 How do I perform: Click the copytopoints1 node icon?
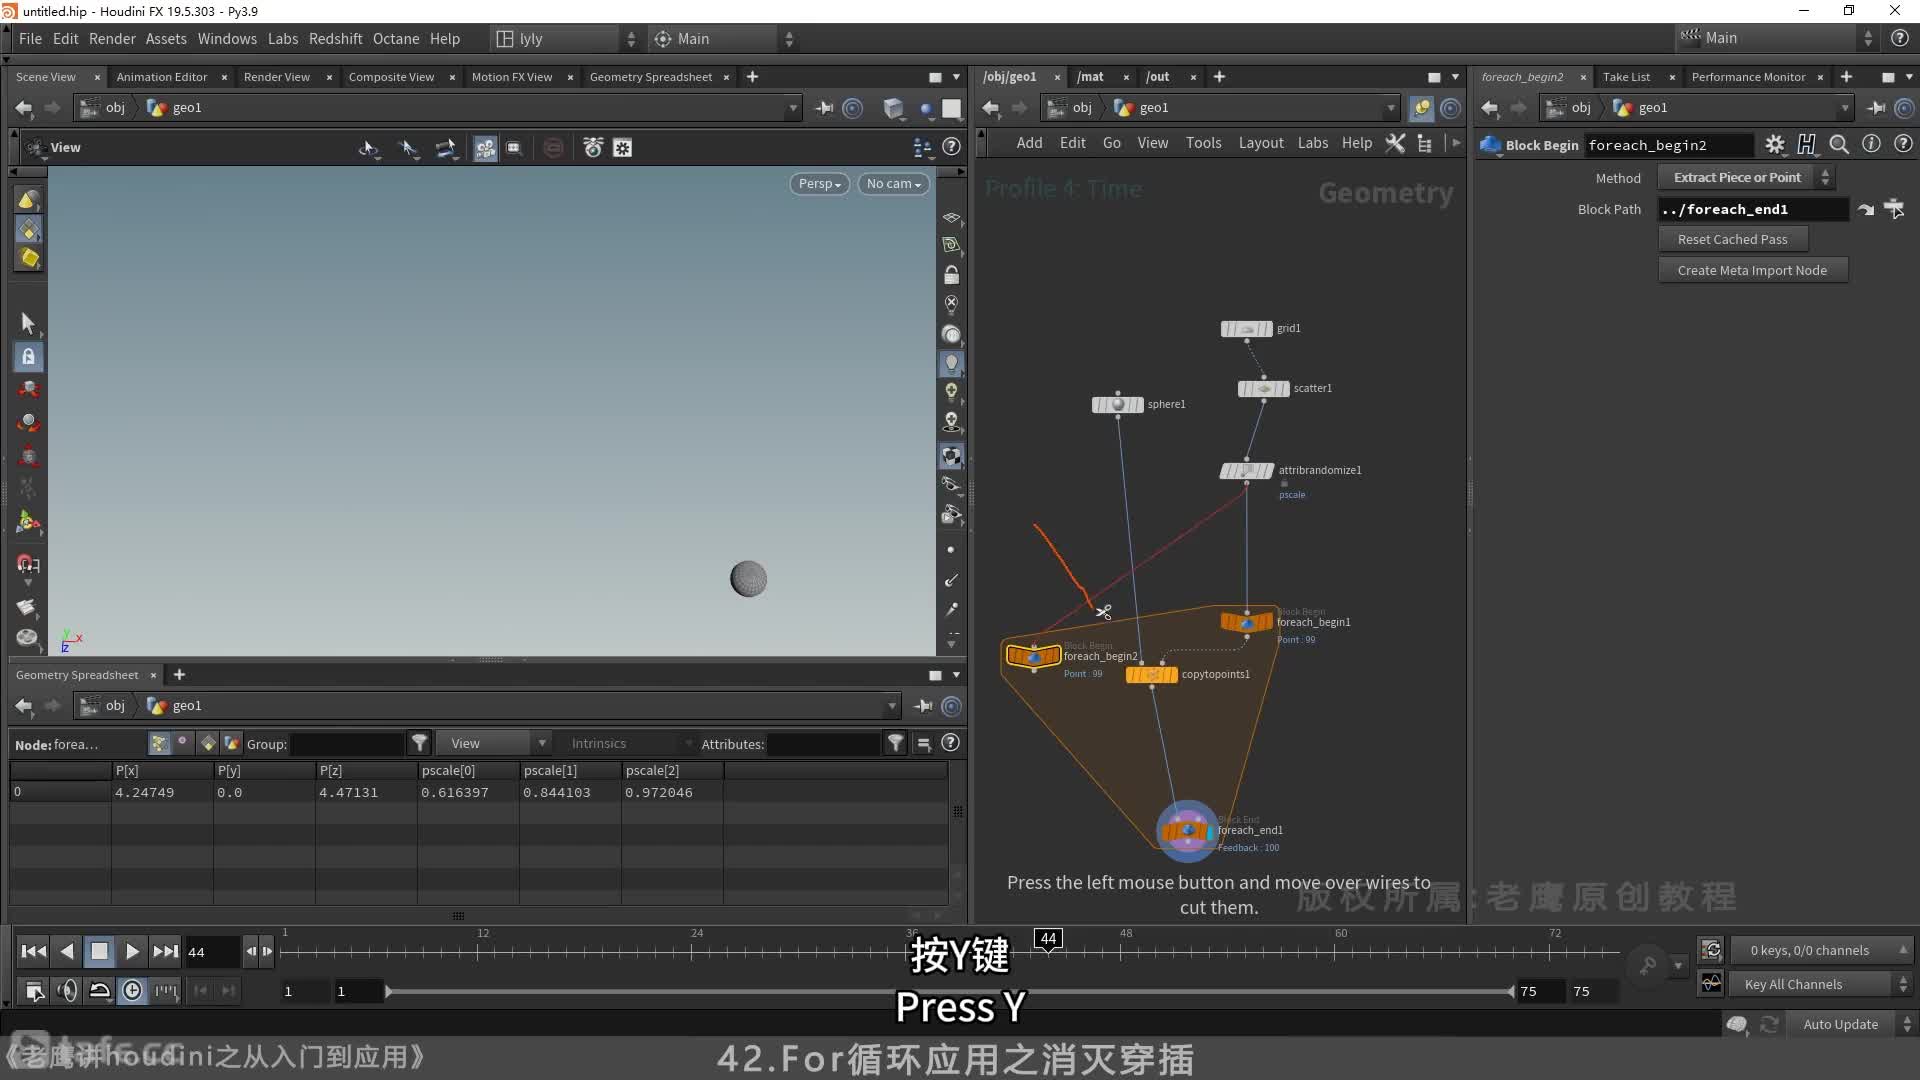(1151, 673)
